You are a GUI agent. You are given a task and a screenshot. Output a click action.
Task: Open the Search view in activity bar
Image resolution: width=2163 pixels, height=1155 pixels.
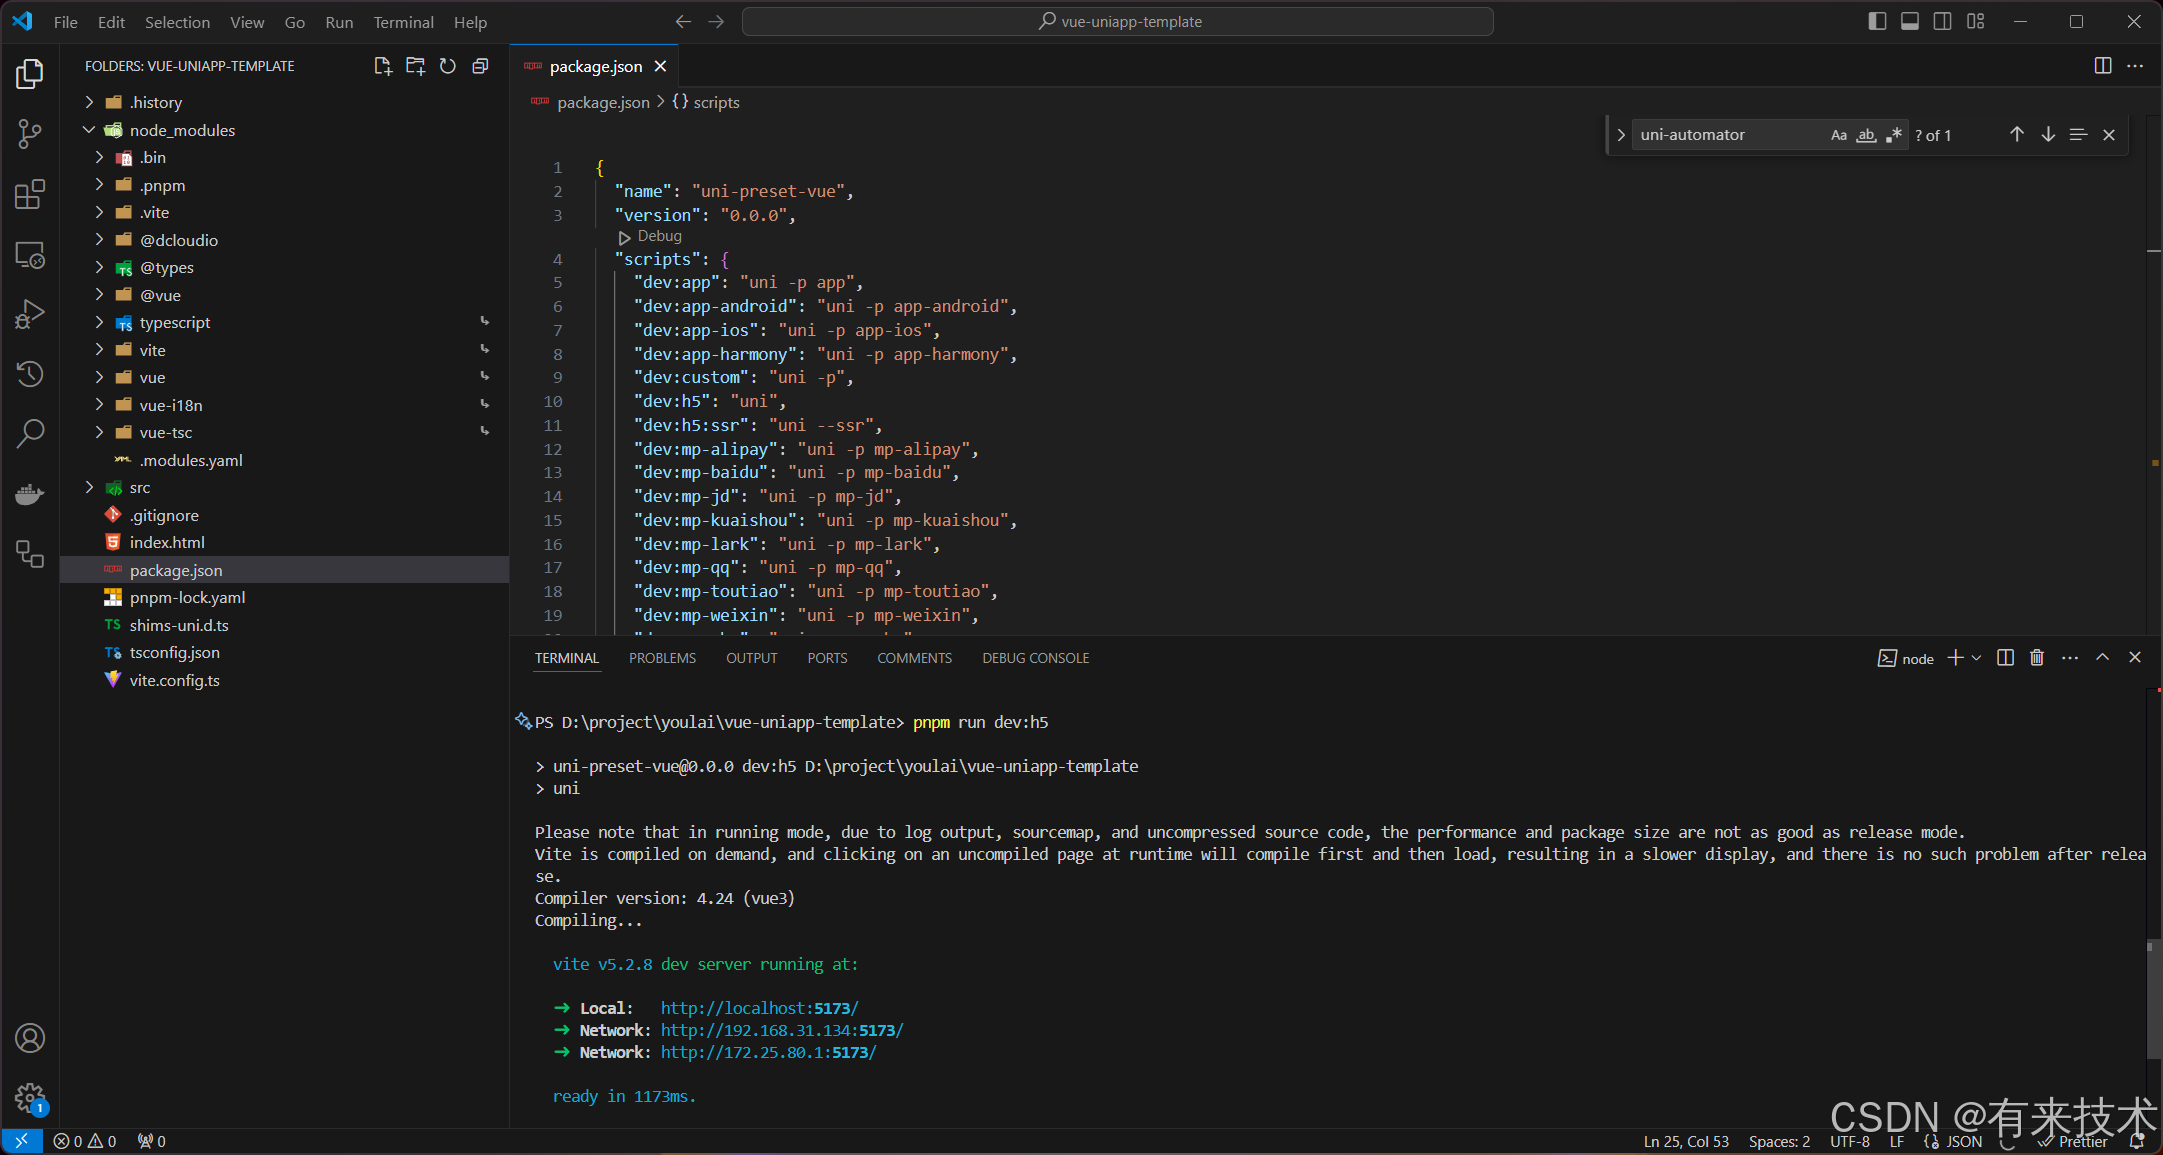[30, 433]
